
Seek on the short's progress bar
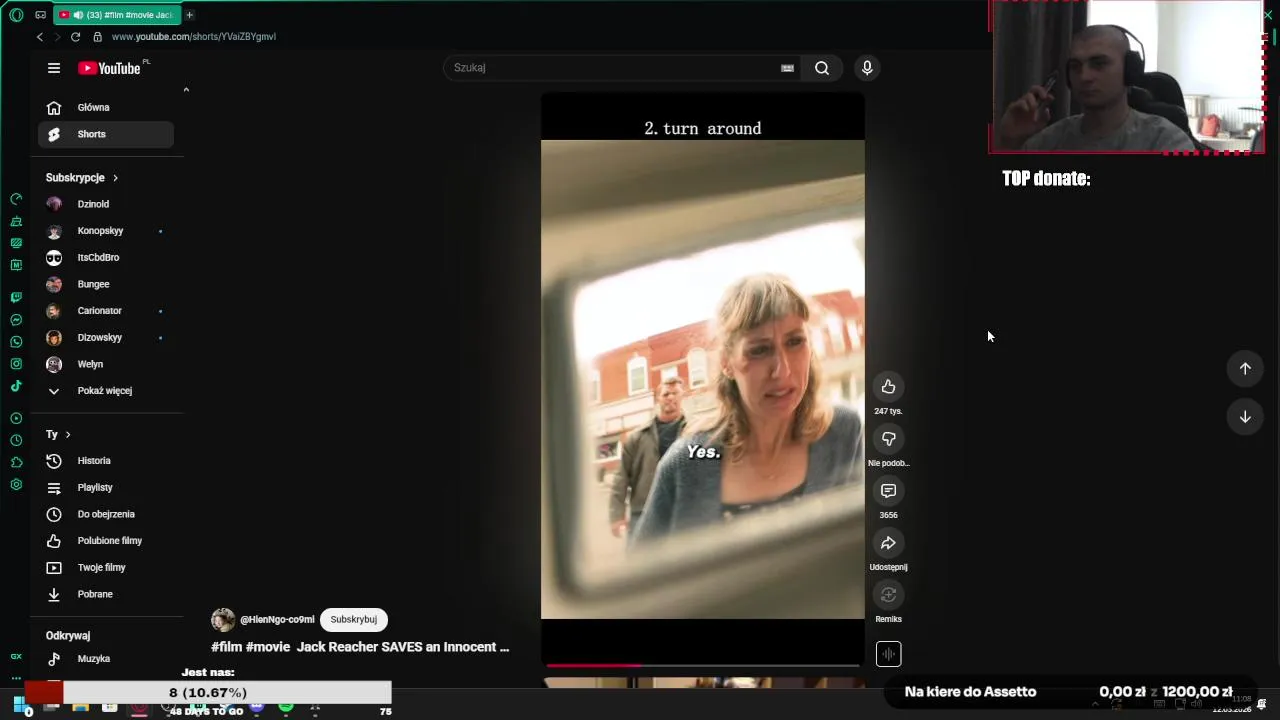click(x=702, y=665)
